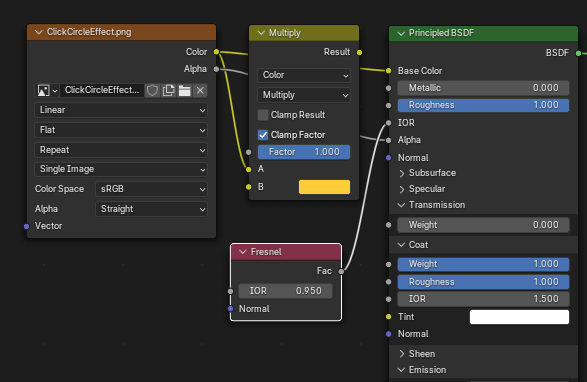Click the image node Alpha output socket
This screenshot has width=587, height=382.
point(216,69)
